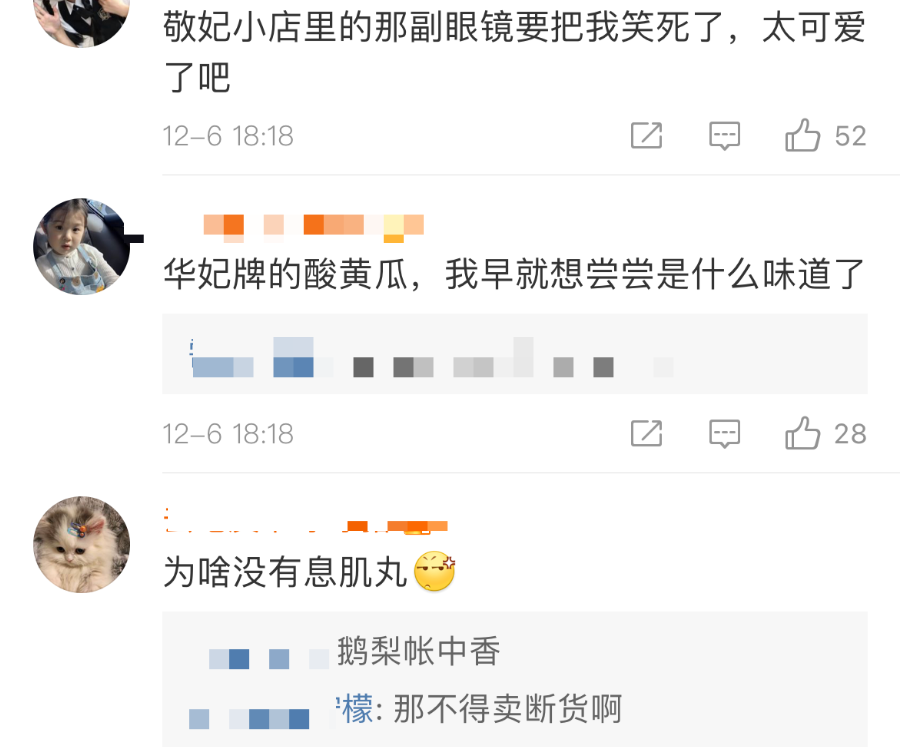Tap the 那不得卖断货啊 reply
Image resolution: width=900 pixels, height=747 pixels.
507,709
